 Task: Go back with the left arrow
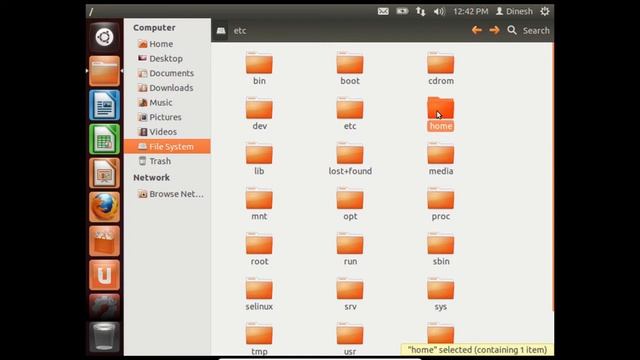(x=476, y=30)
